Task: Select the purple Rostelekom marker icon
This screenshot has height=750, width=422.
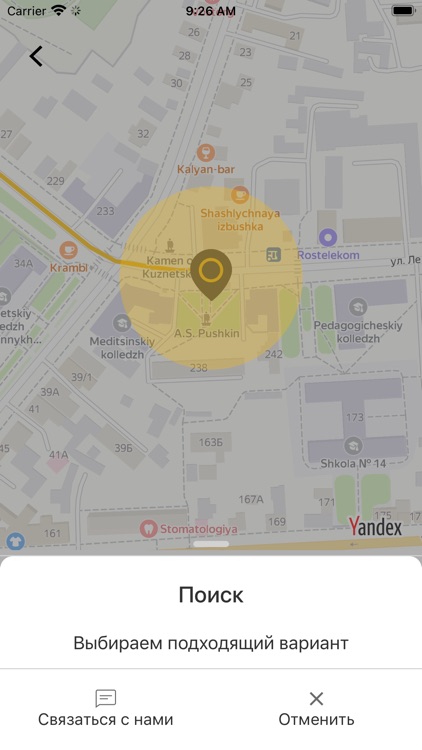Action: (x=328, y=237)
